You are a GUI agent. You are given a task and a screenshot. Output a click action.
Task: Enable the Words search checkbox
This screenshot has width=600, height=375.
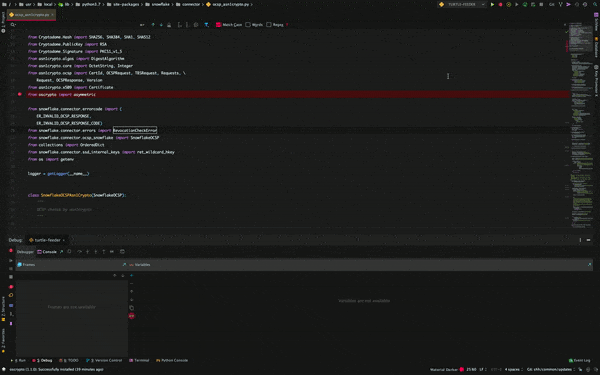248,24
